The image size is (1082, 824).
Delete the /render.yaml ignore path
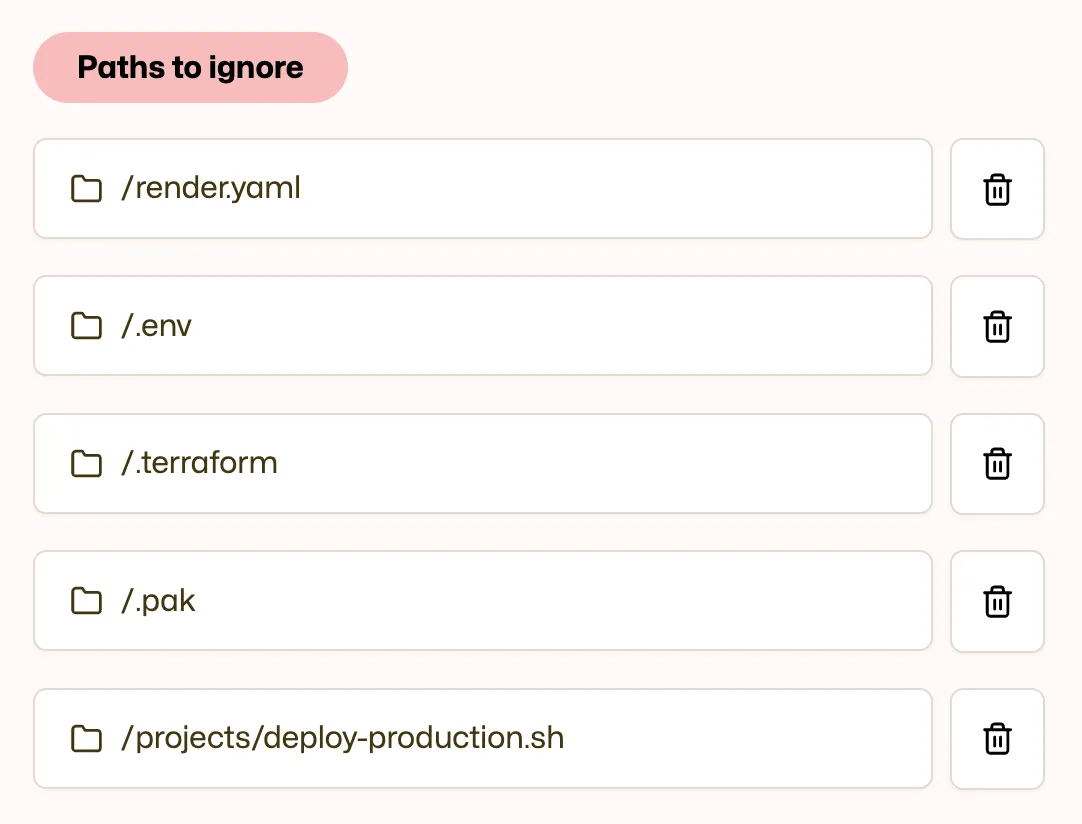(x=997, y=189)
